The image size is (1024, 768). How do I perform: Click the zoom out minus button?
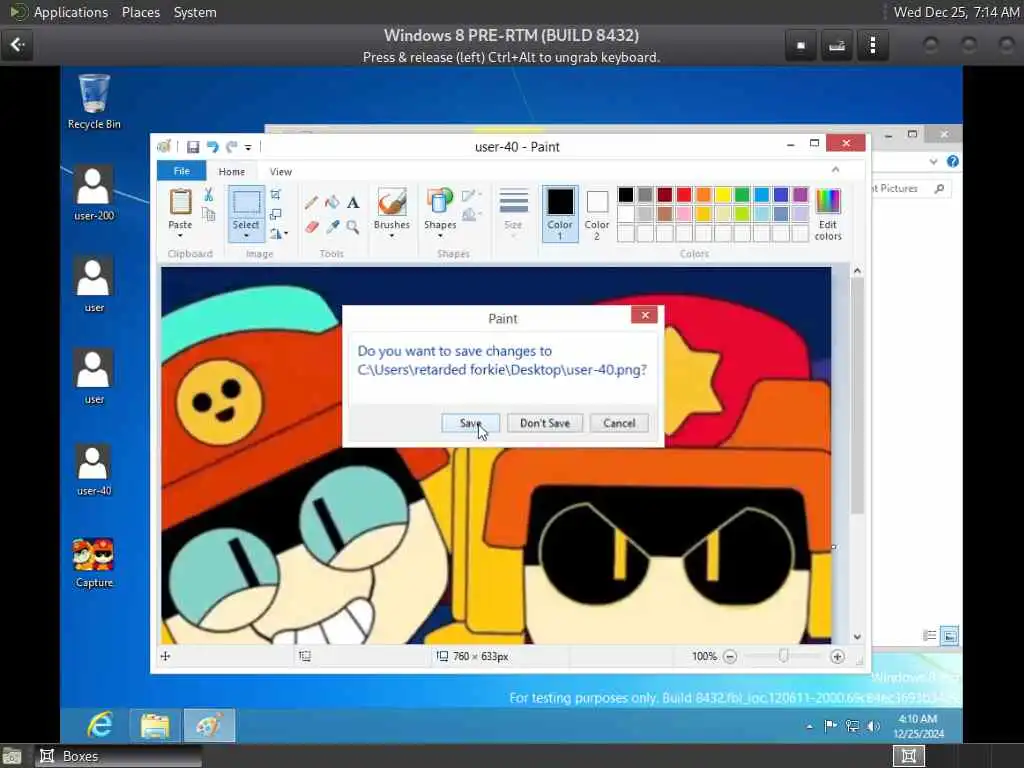(x=730, y=656)
